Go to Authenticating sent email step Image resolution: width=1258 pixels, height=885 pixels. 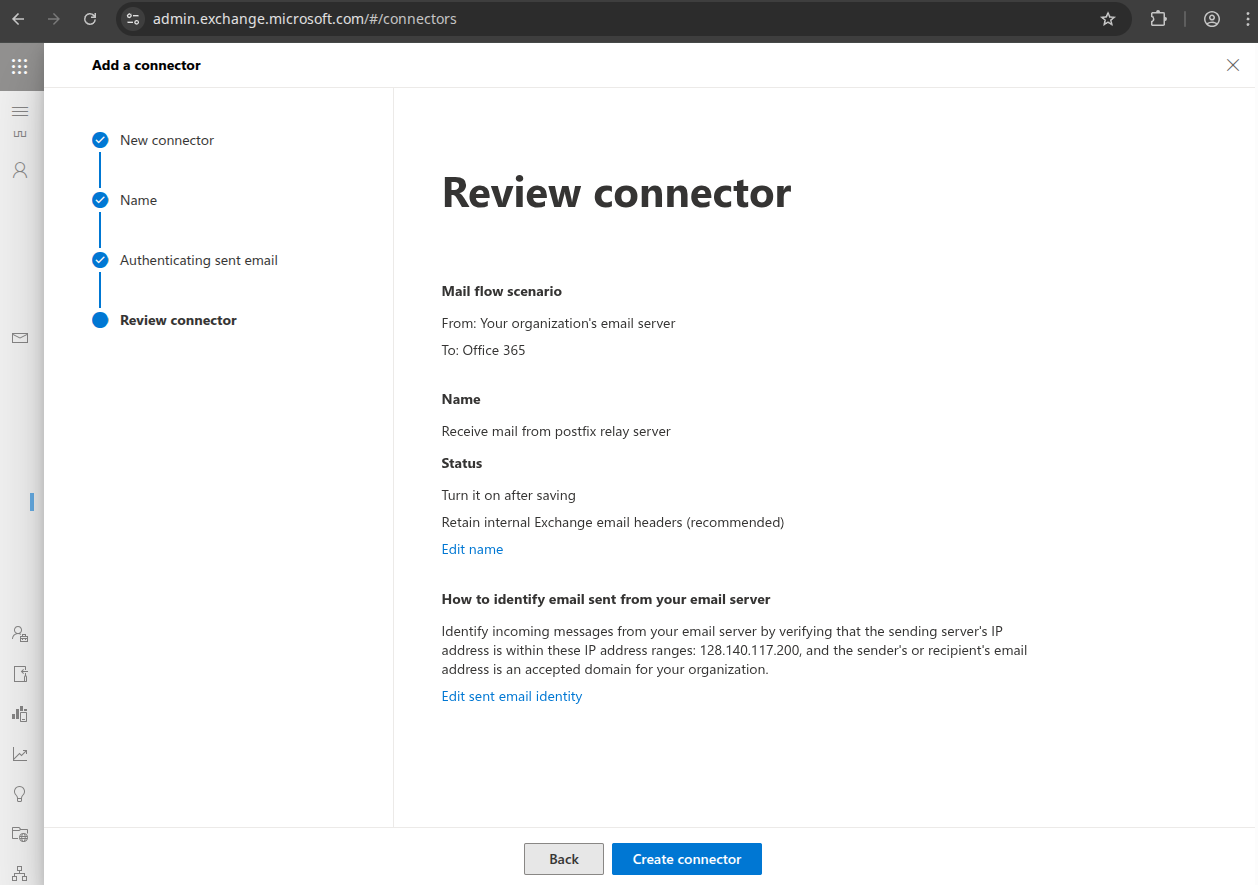click(x=185, y=260)
